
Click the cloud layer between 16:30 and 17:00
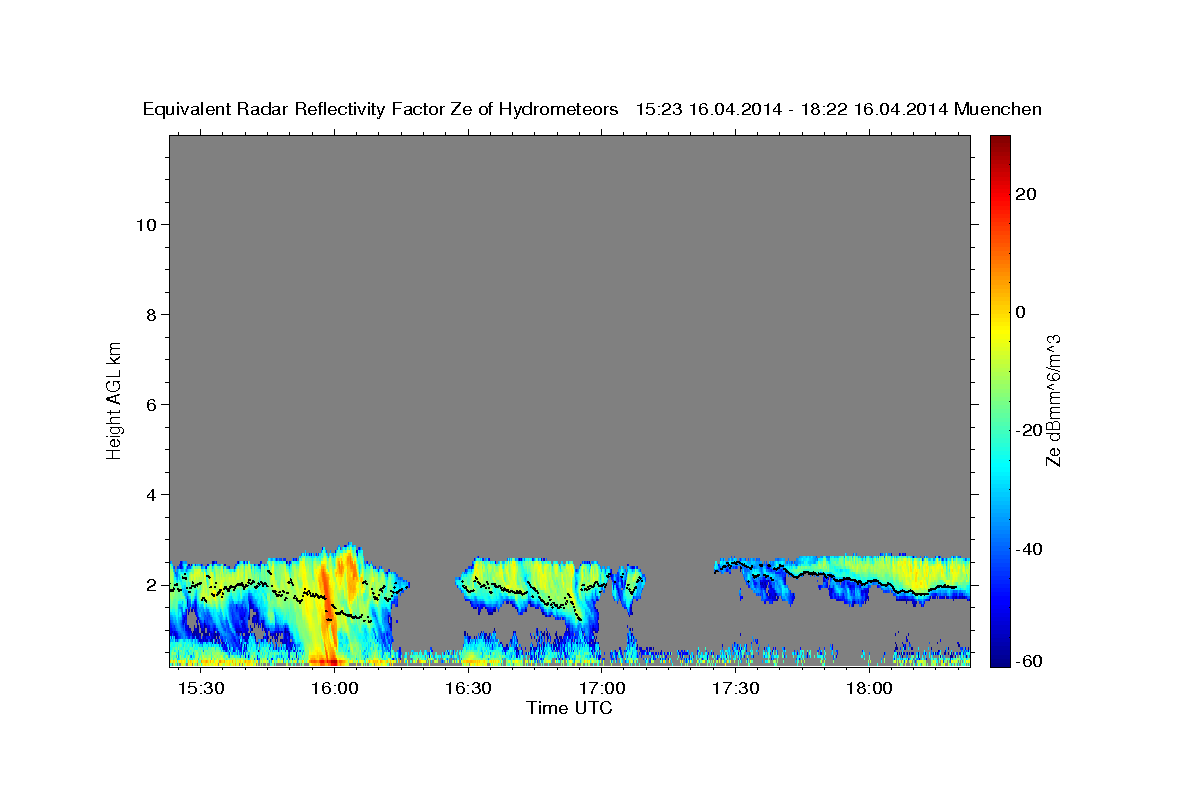click(x=530, y=590)
